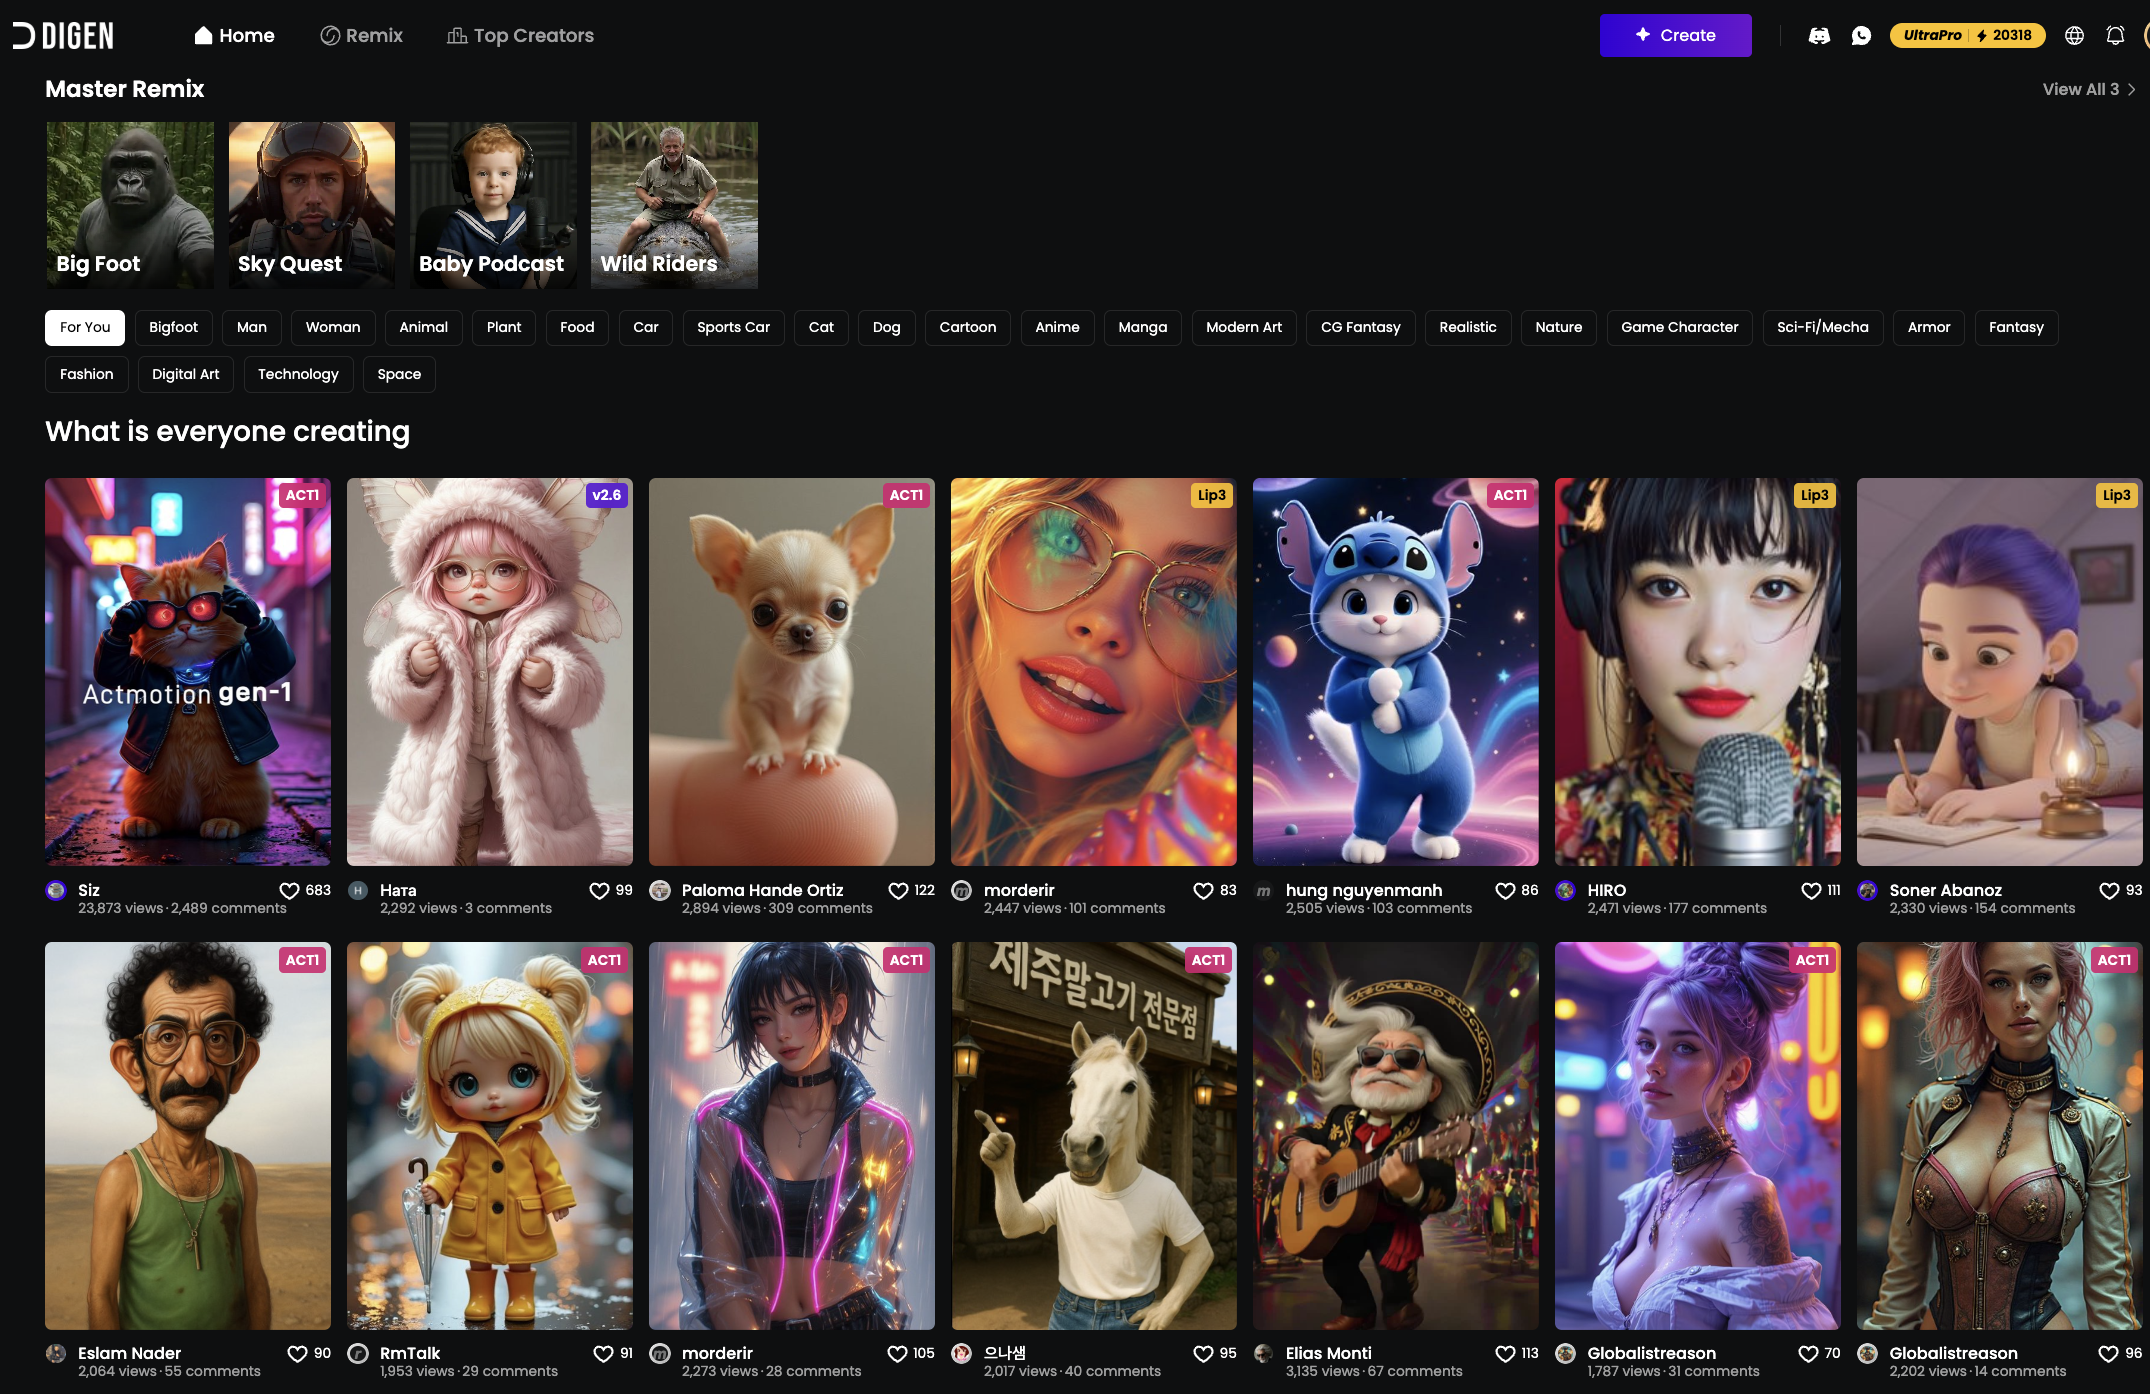2150x1394 pixels.
Task: Like Elias Monti's post heart icon
Action: [x=1505, y=1353]
